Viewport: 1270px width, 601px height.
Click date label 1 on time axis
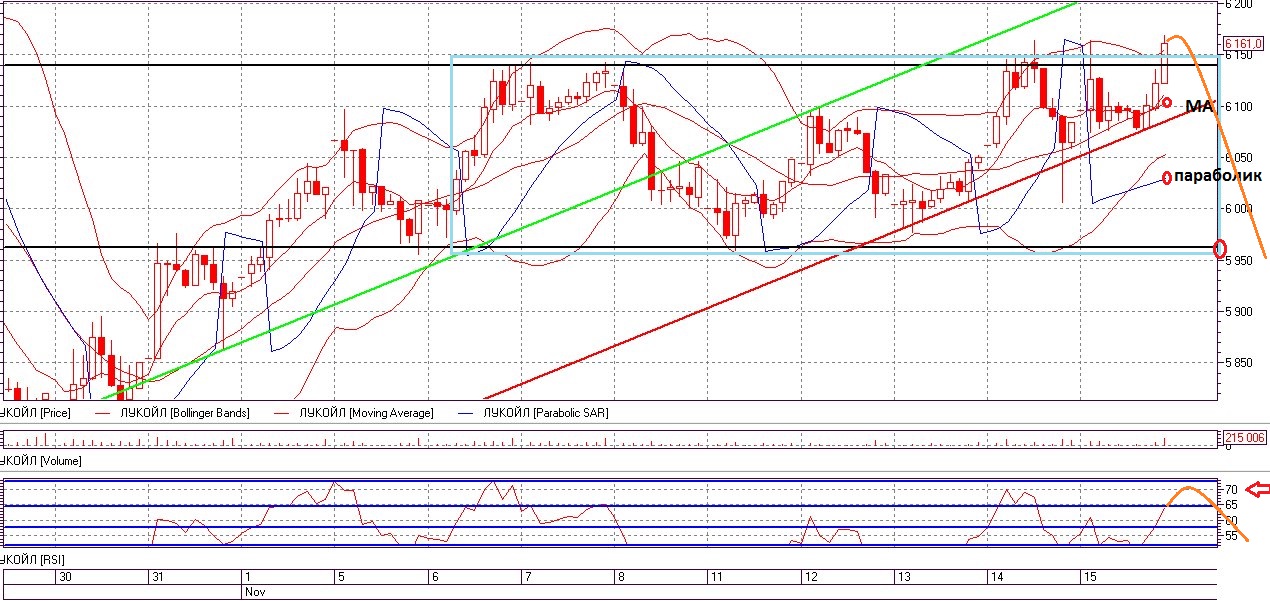(248, 577)
